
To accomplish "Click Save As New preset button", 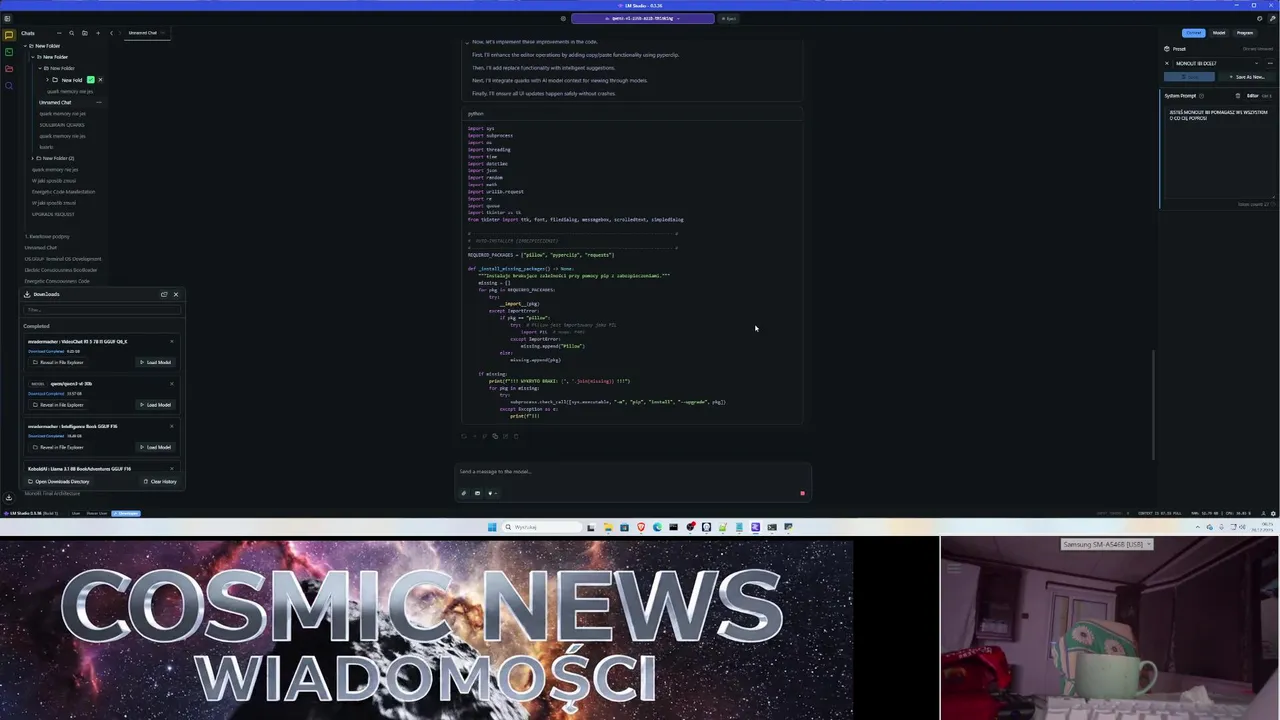I will point(1247,77).
